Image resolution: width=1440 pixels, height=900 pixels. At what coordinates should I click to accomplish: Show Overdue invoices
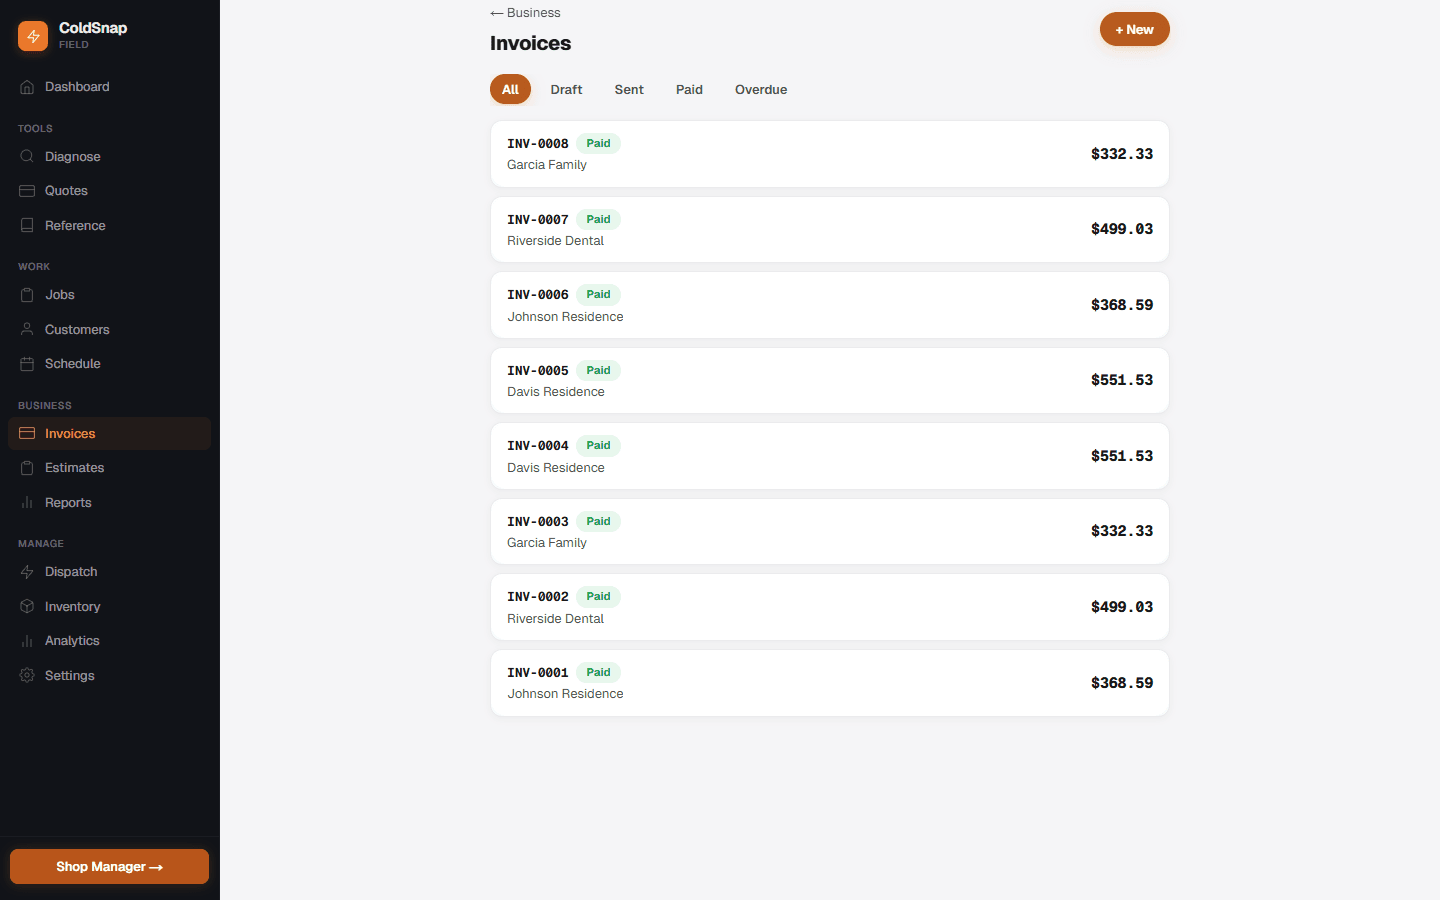[761, 89]
